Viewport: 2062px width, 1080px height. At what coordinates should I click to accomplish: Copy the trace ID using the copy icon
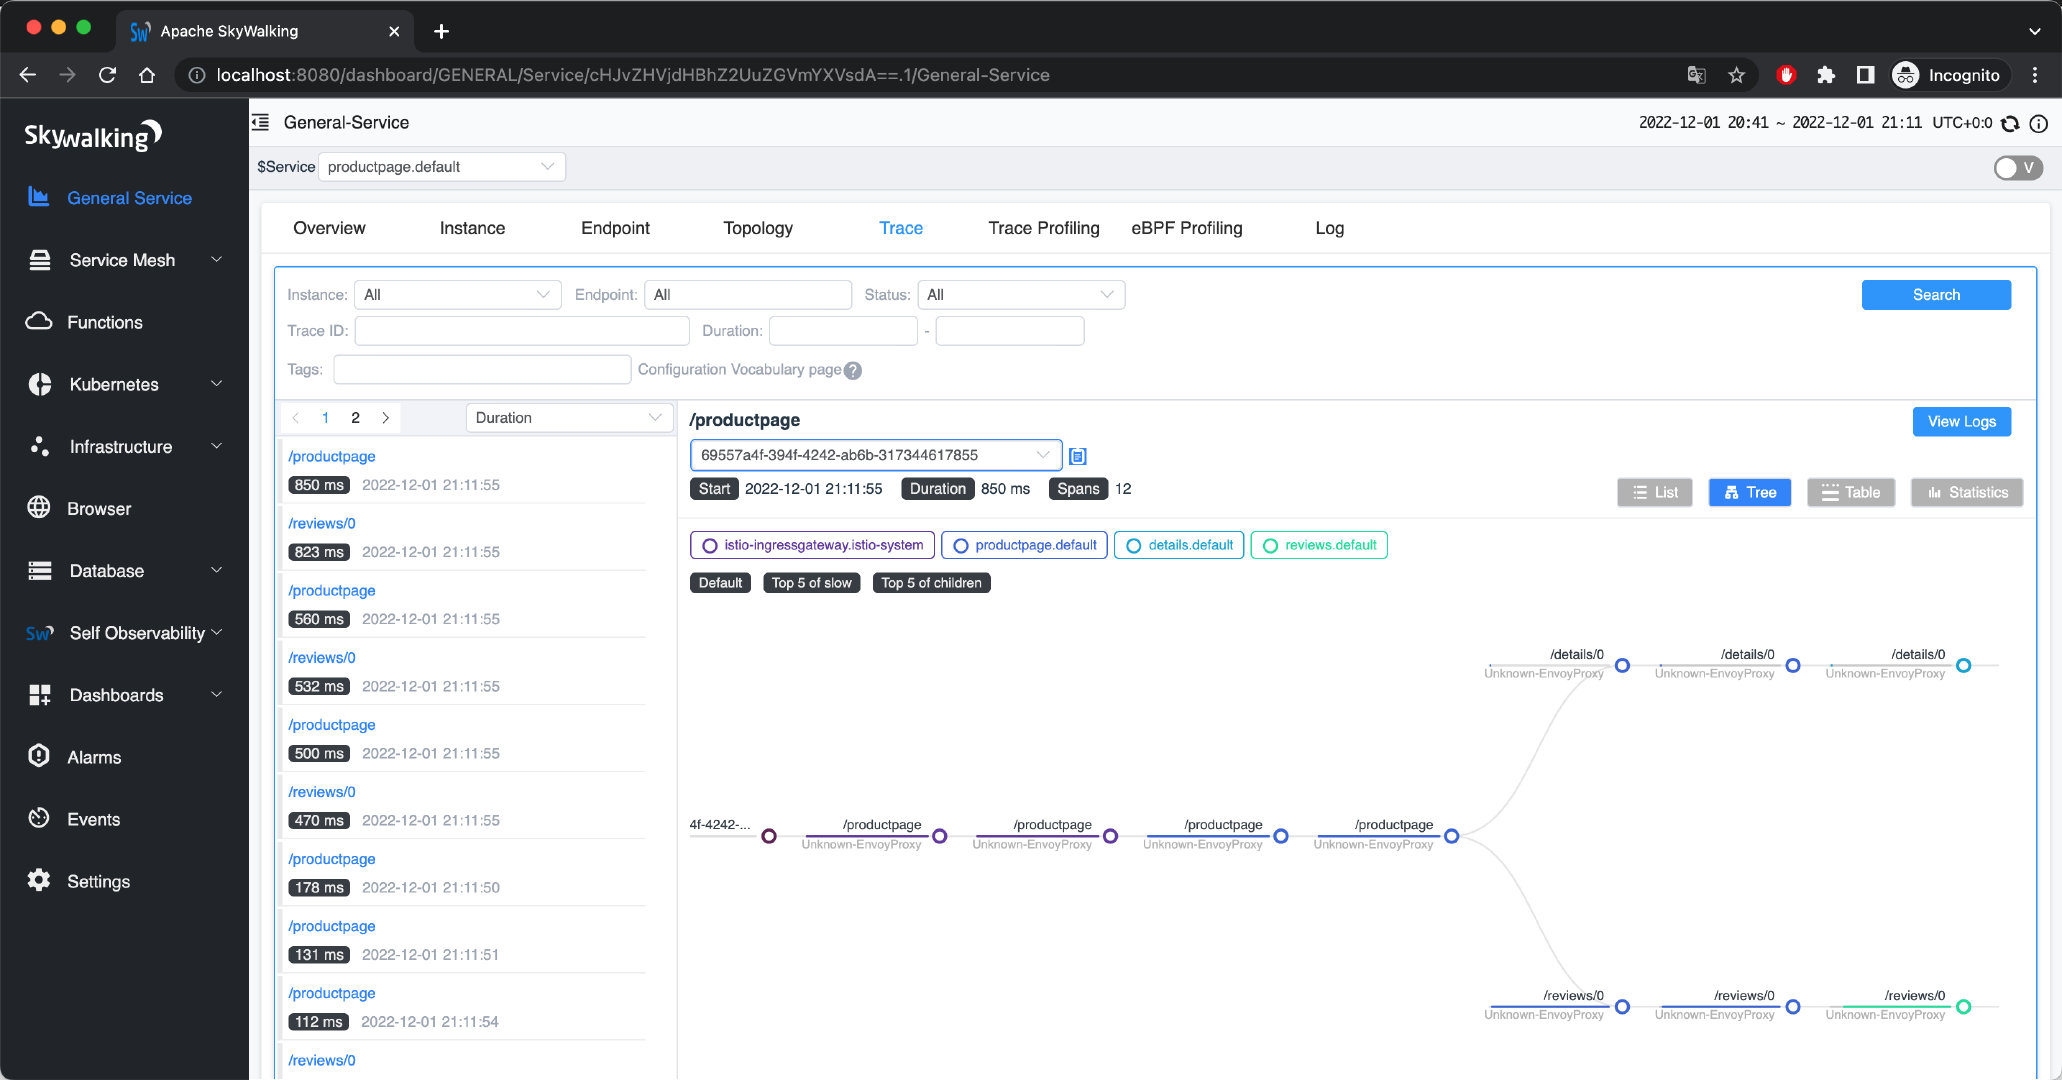pyautogui.click(x=1077, y=455)
